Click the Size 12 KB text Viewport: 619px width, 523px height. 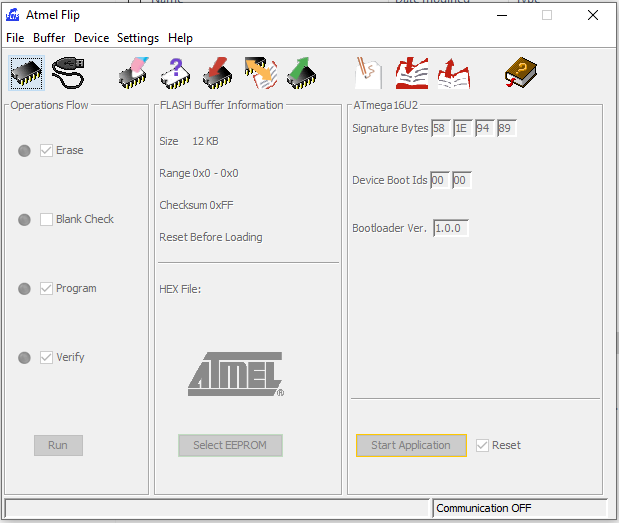click(x=189, y=141)
